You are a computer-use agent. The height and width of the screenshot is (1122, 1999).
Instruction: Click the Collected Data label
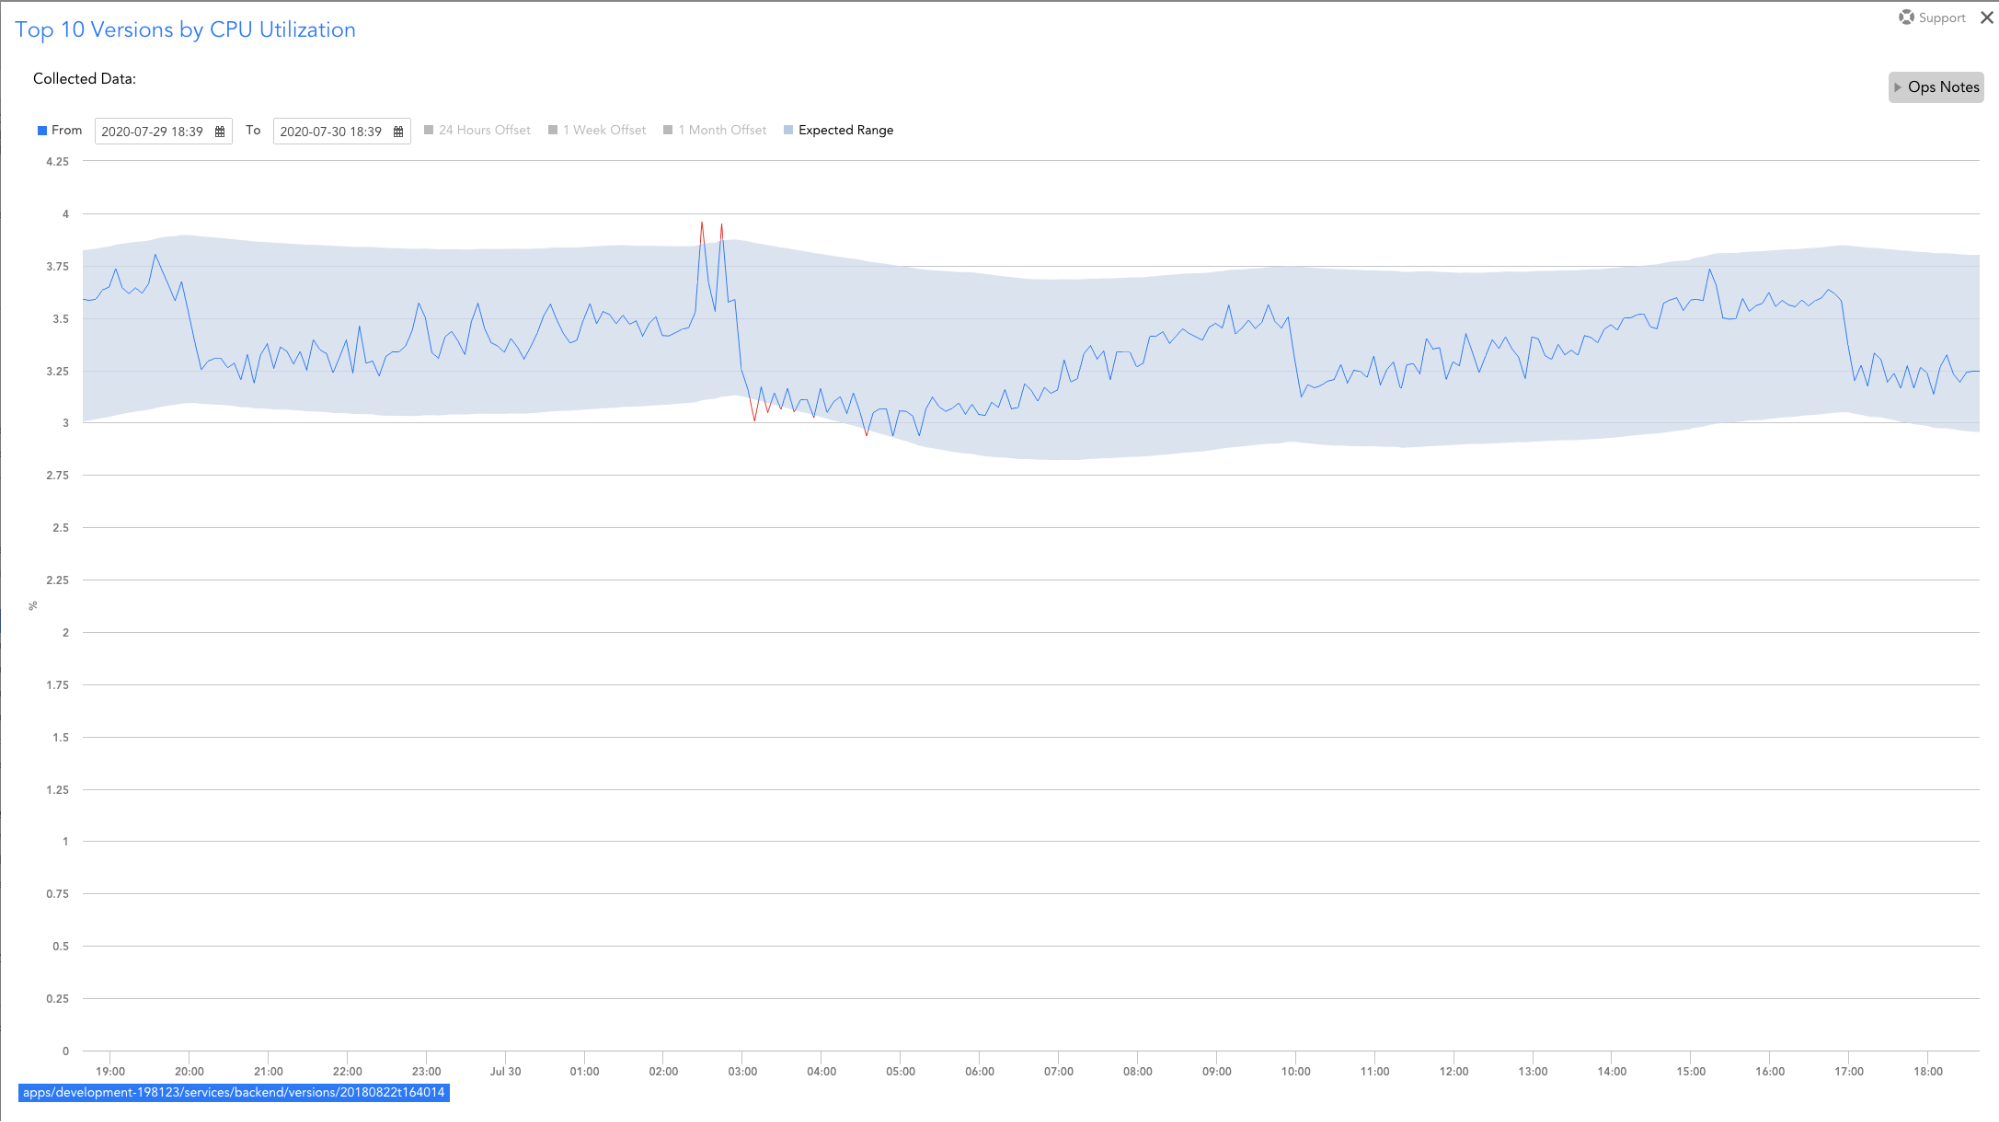tap(84, 79)
